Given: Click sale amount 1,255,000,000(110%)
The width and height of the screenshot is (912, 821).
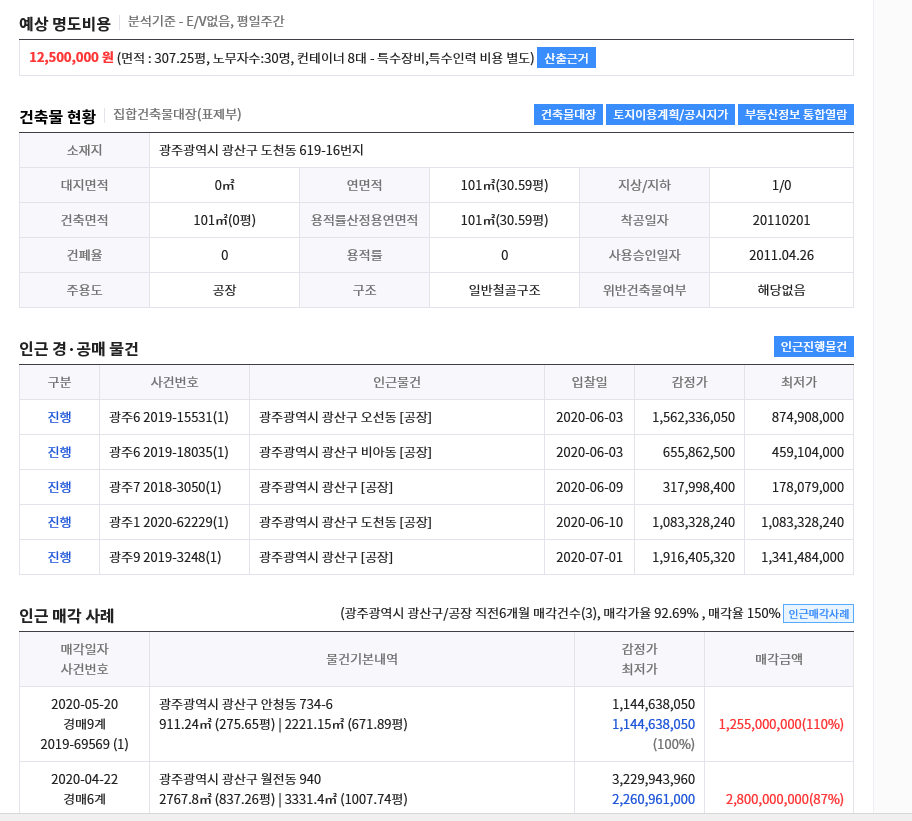Looking at the screenshot, I should point(781,724).
